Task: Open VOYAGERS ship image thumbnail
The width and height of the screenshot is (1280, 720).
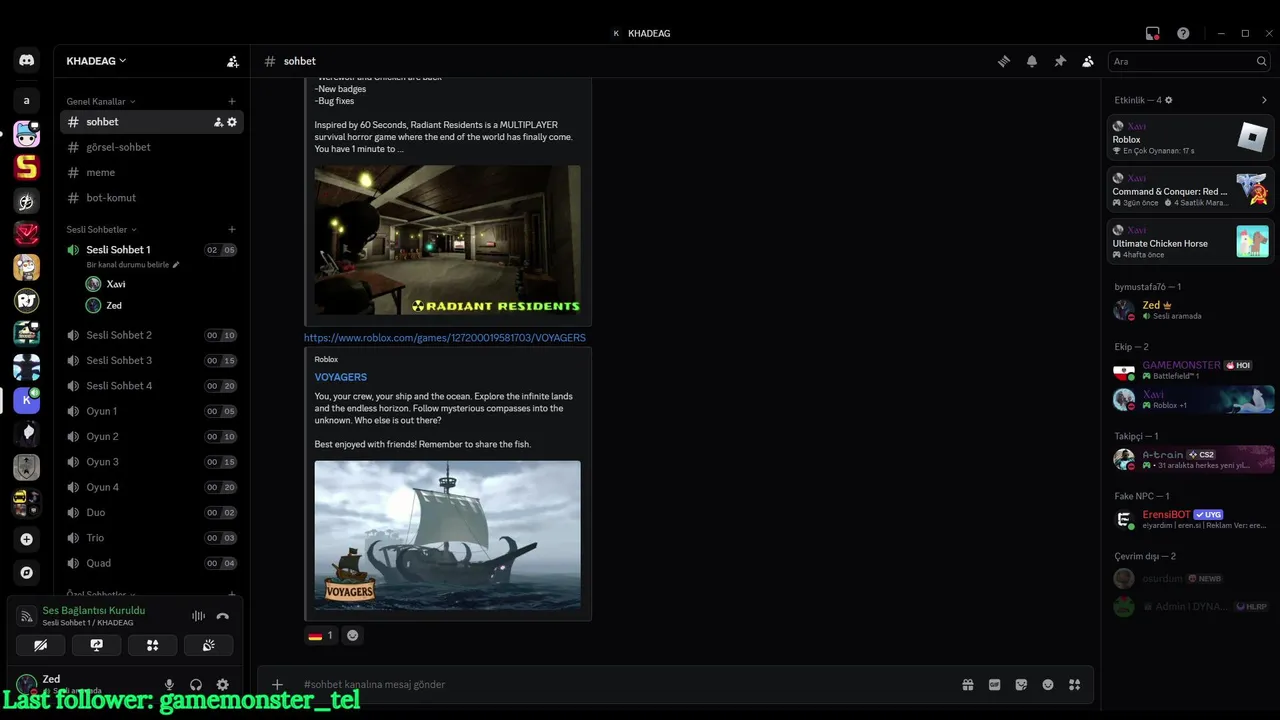Action: [x=447, y=535]
